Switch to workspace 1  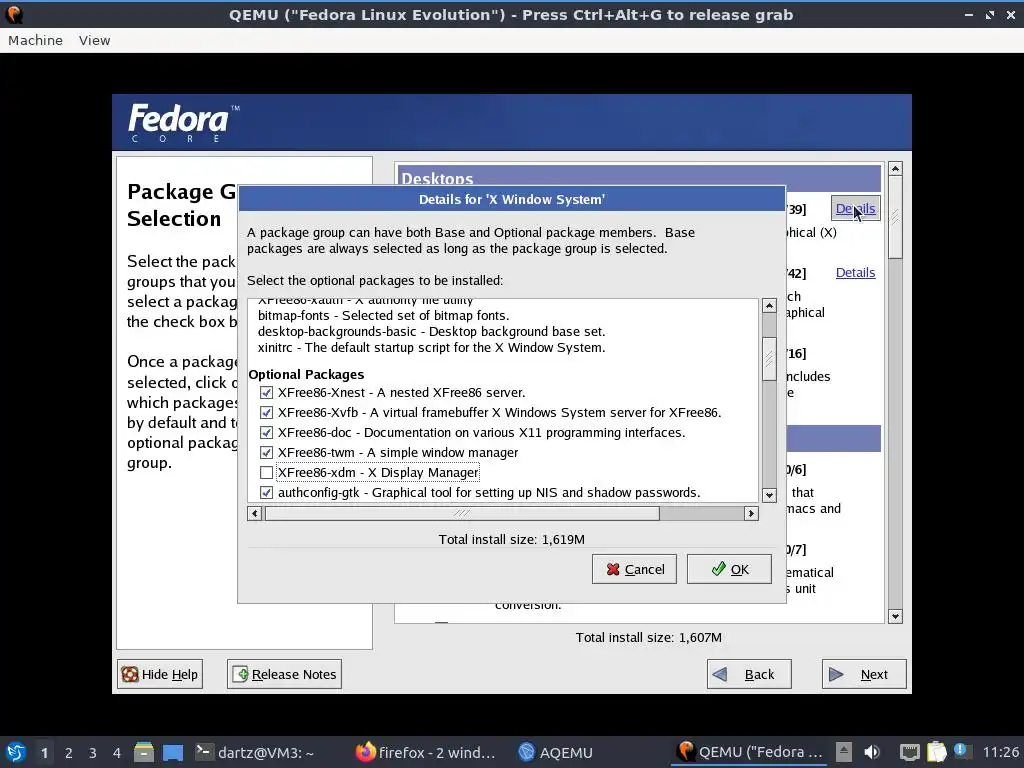pyautogui.click(x=44, y=753)
